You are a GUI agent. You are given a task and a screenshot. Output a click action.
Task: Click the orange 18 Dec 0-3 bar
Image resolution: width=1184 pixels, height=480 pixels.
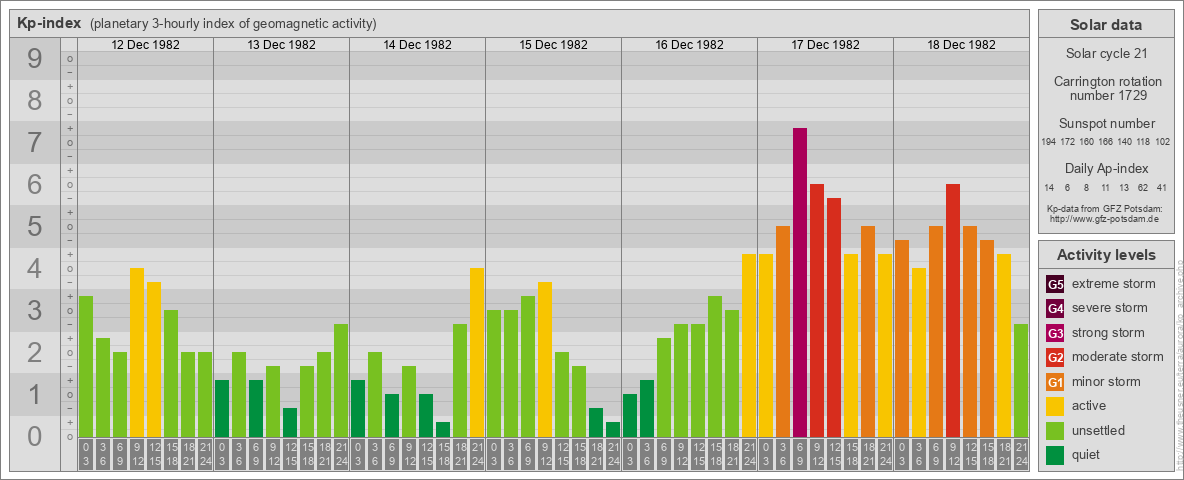(902, 338)
